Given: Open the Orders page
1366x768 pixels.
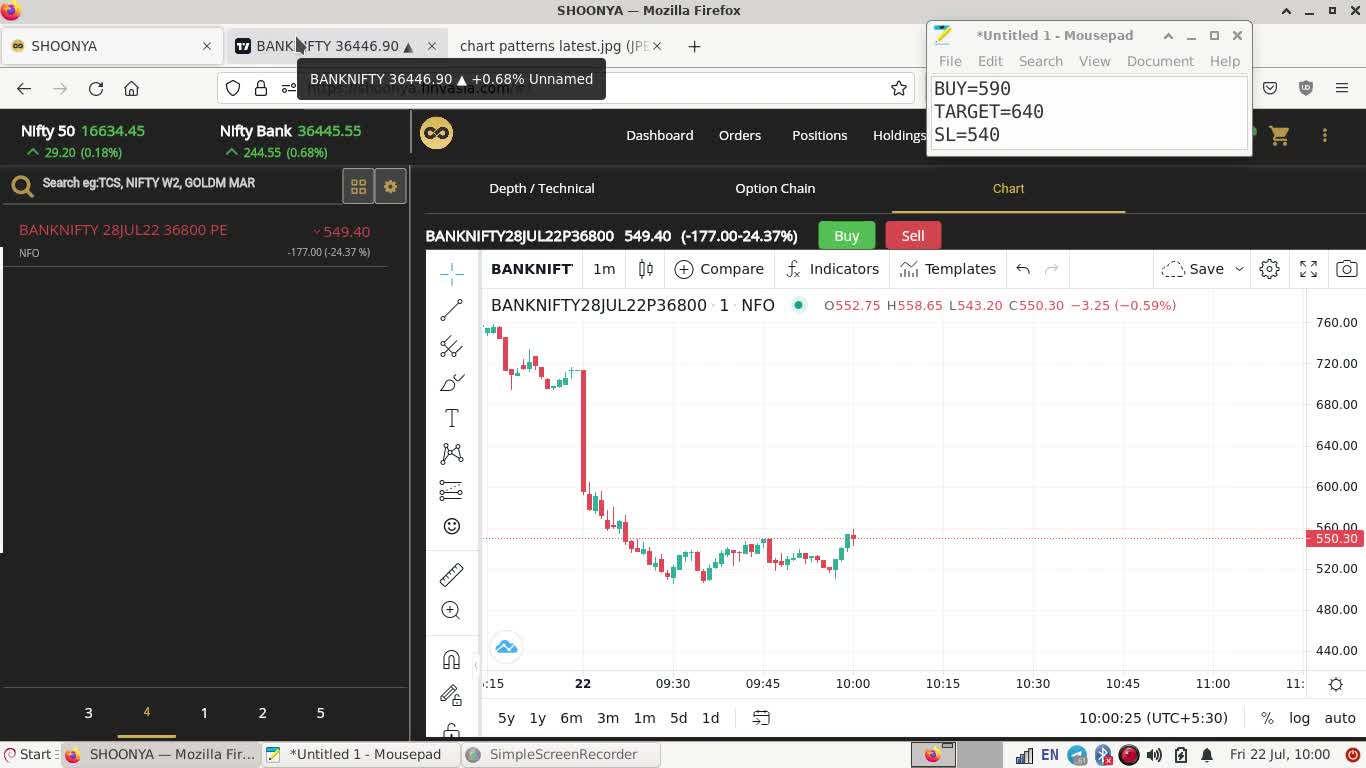Looking at the screenshot, I should (740, 135).
